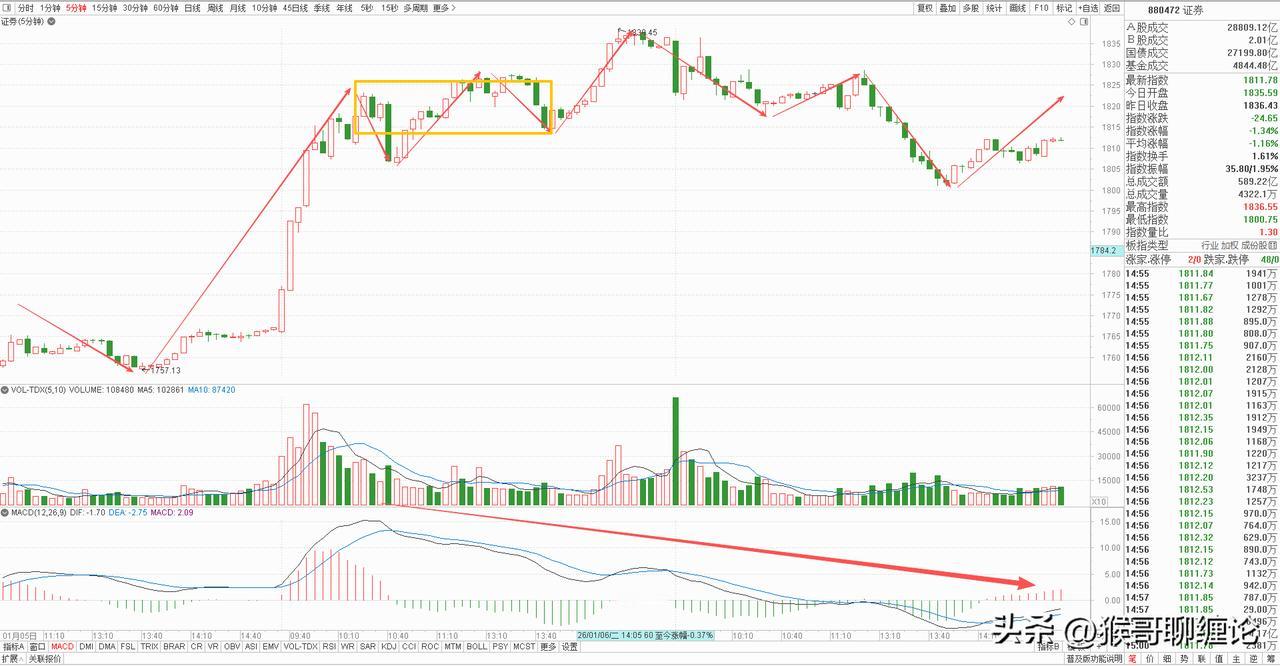Expand the 扩展 panel arrow
1280x666 pixels.
12,659
